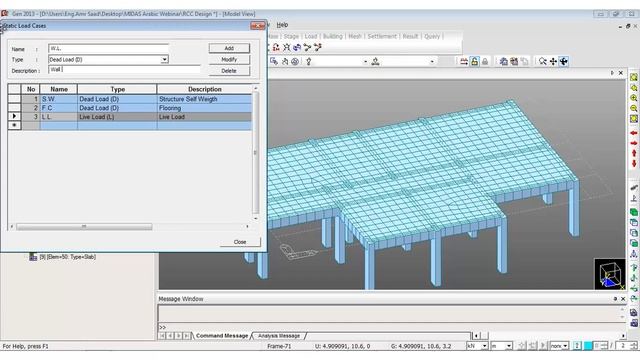Click the dialog table vertical scrollbar
The height and width of the screenshot is (360, 640).
(x=256, y=153)
